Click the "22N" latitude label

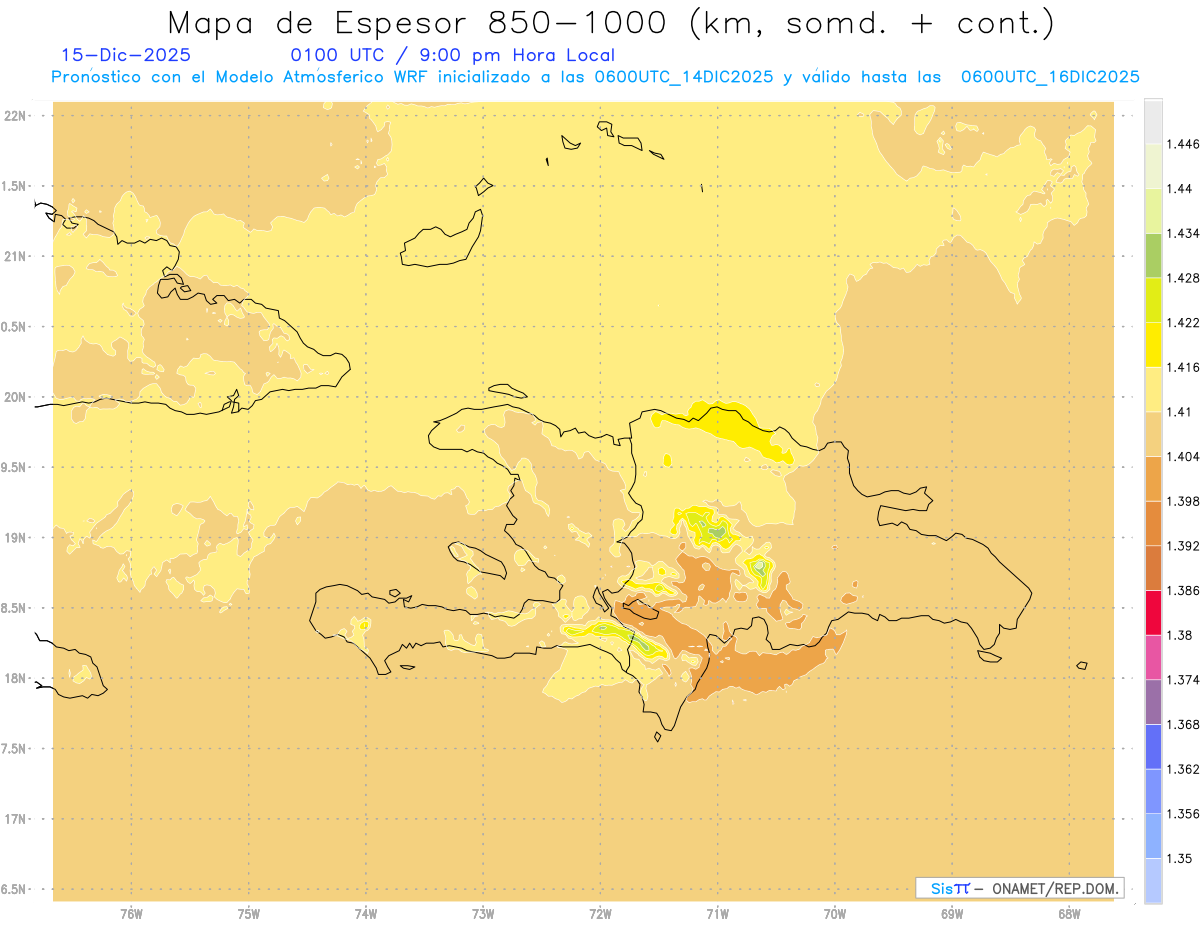(14, 116)
